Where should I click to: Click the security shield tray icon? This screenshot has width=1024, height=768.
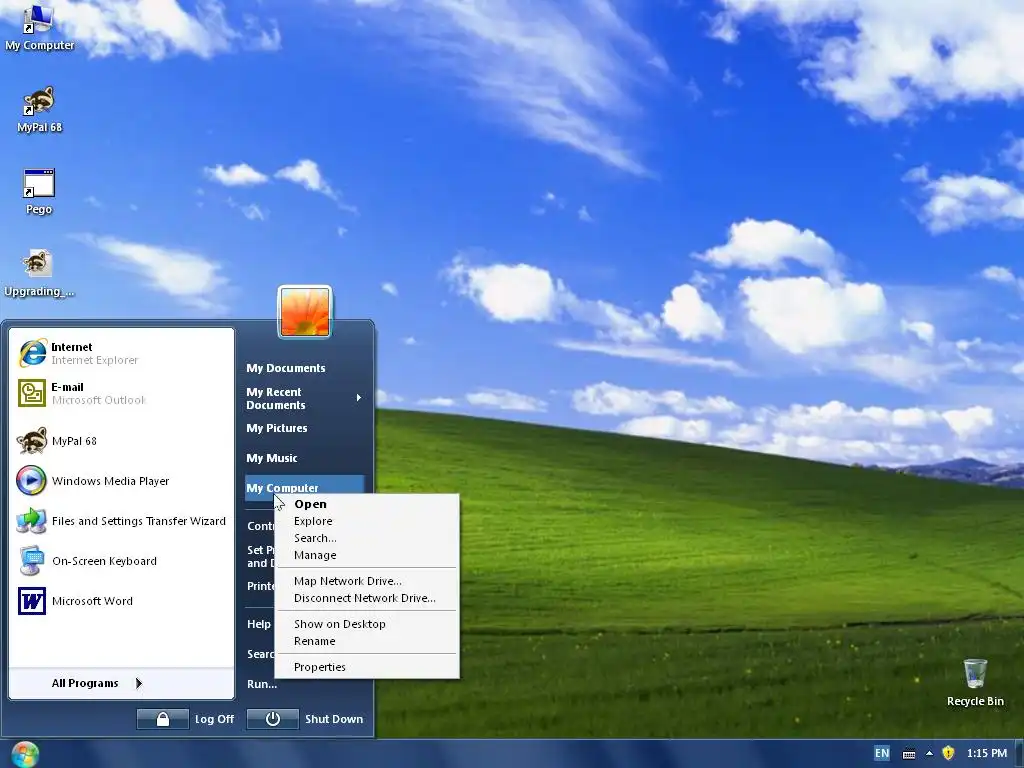tap(948, 753)
